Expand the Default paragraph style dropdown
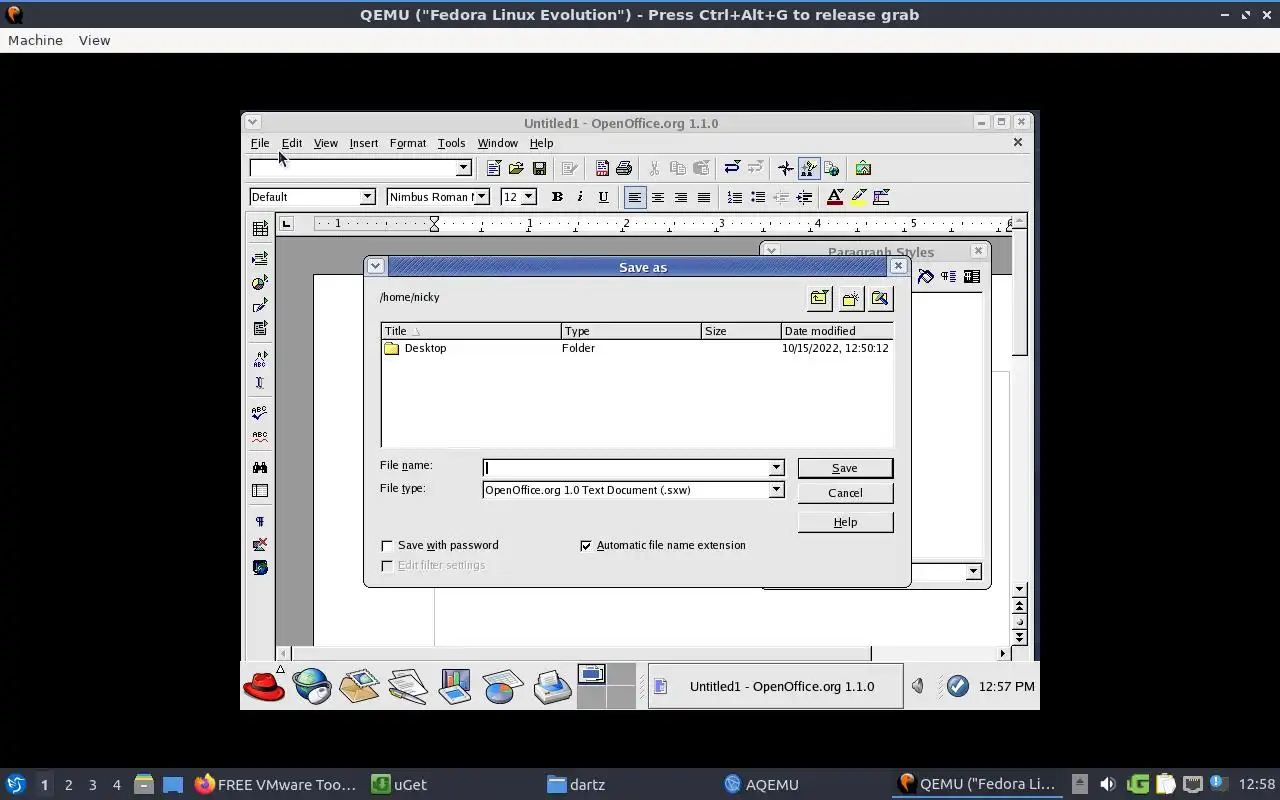The height and width of the screenshot is (800, 1280). coord(367,197)
